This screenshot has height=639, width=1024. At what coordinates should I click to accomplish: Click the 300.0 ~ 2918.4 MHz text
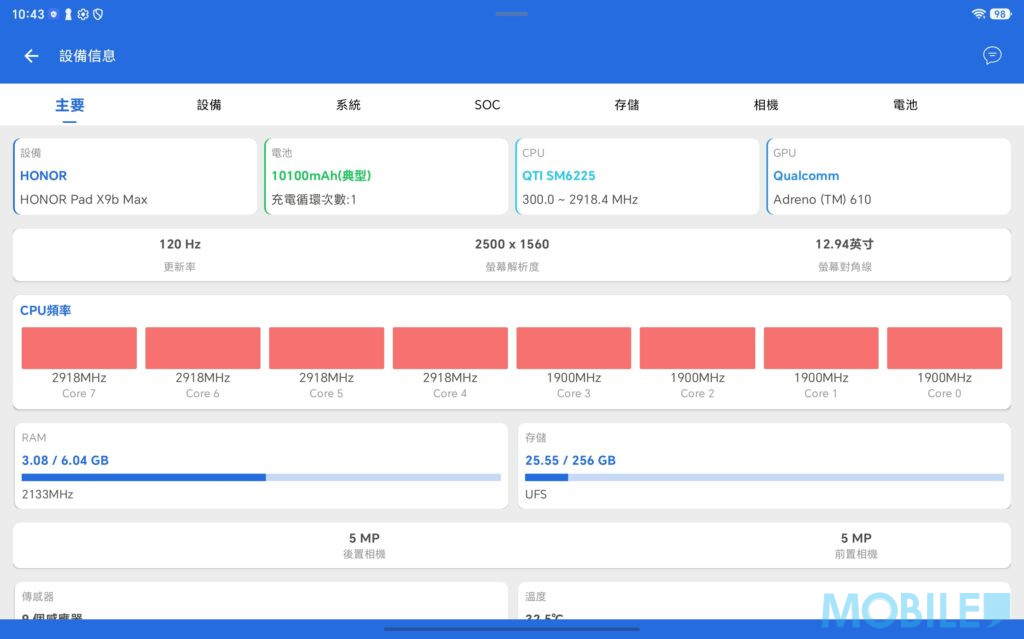point(580,199)
